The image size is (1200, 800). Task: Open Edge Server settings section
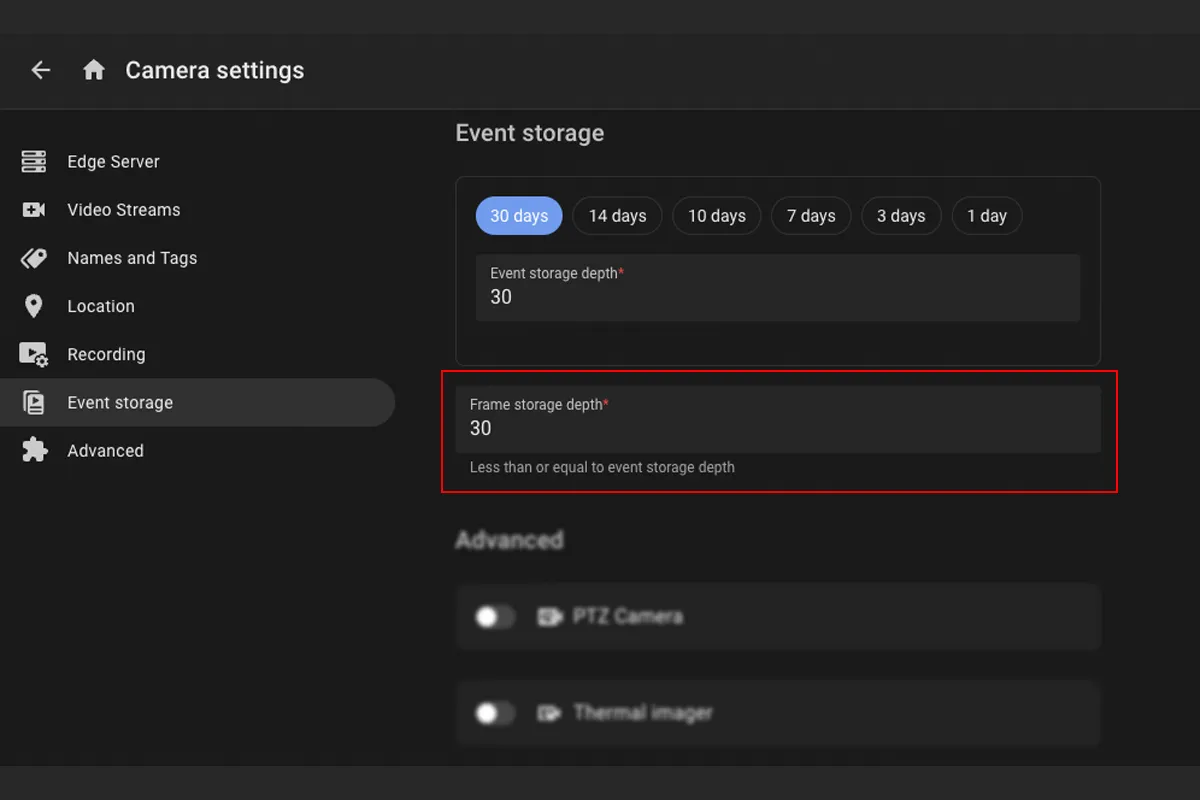198,162
